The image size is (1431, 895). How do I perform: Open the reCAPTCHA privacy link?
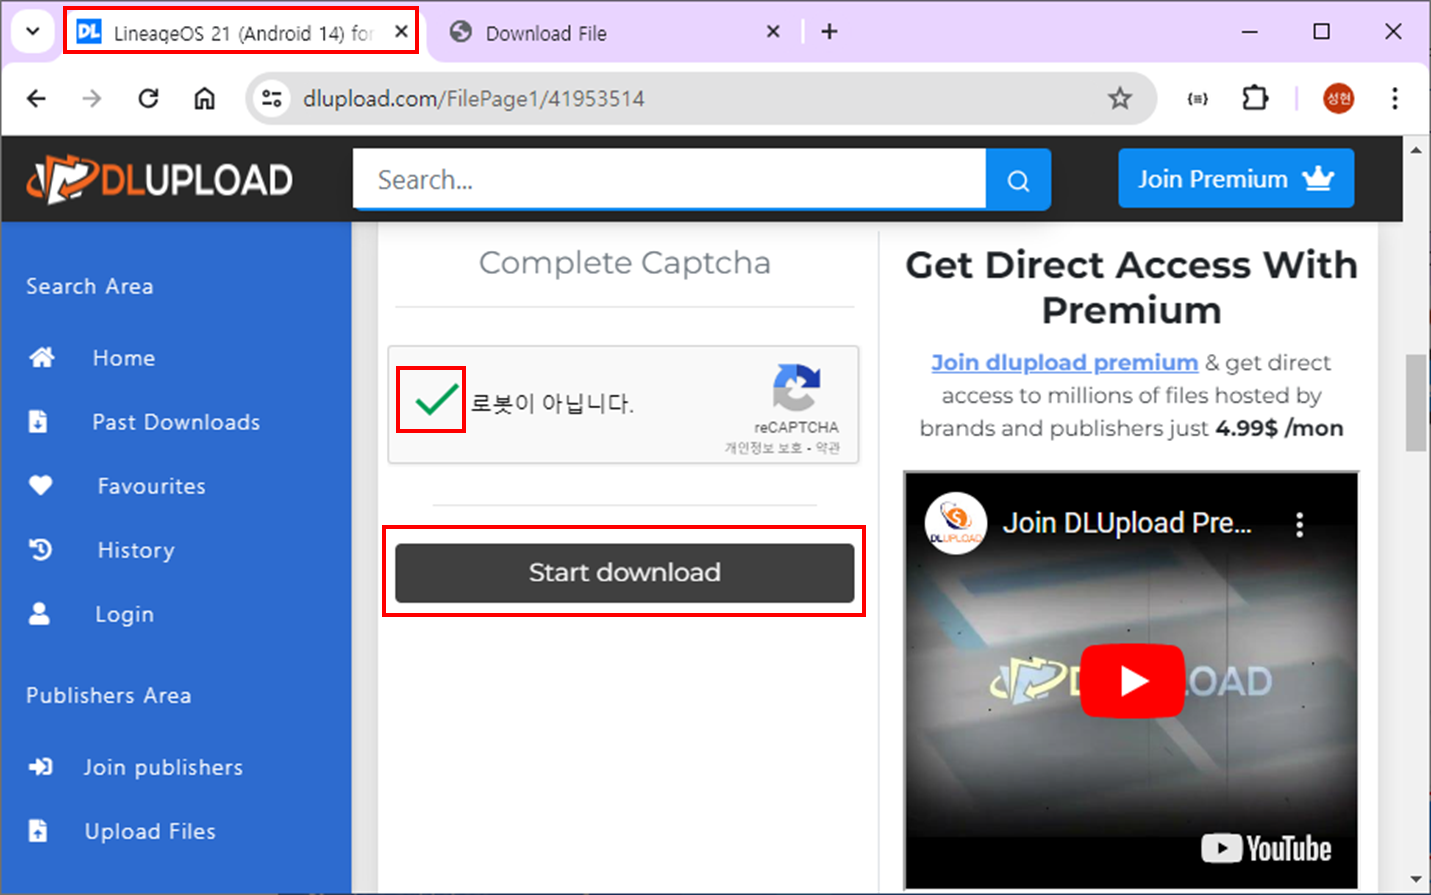click(763, 448)
